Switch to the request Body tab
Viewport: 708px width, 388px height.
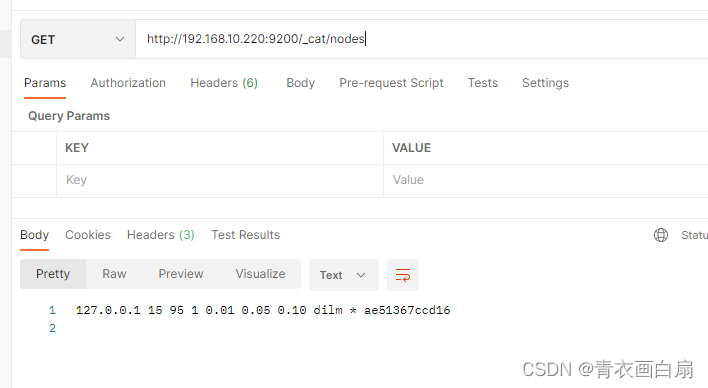300,83
